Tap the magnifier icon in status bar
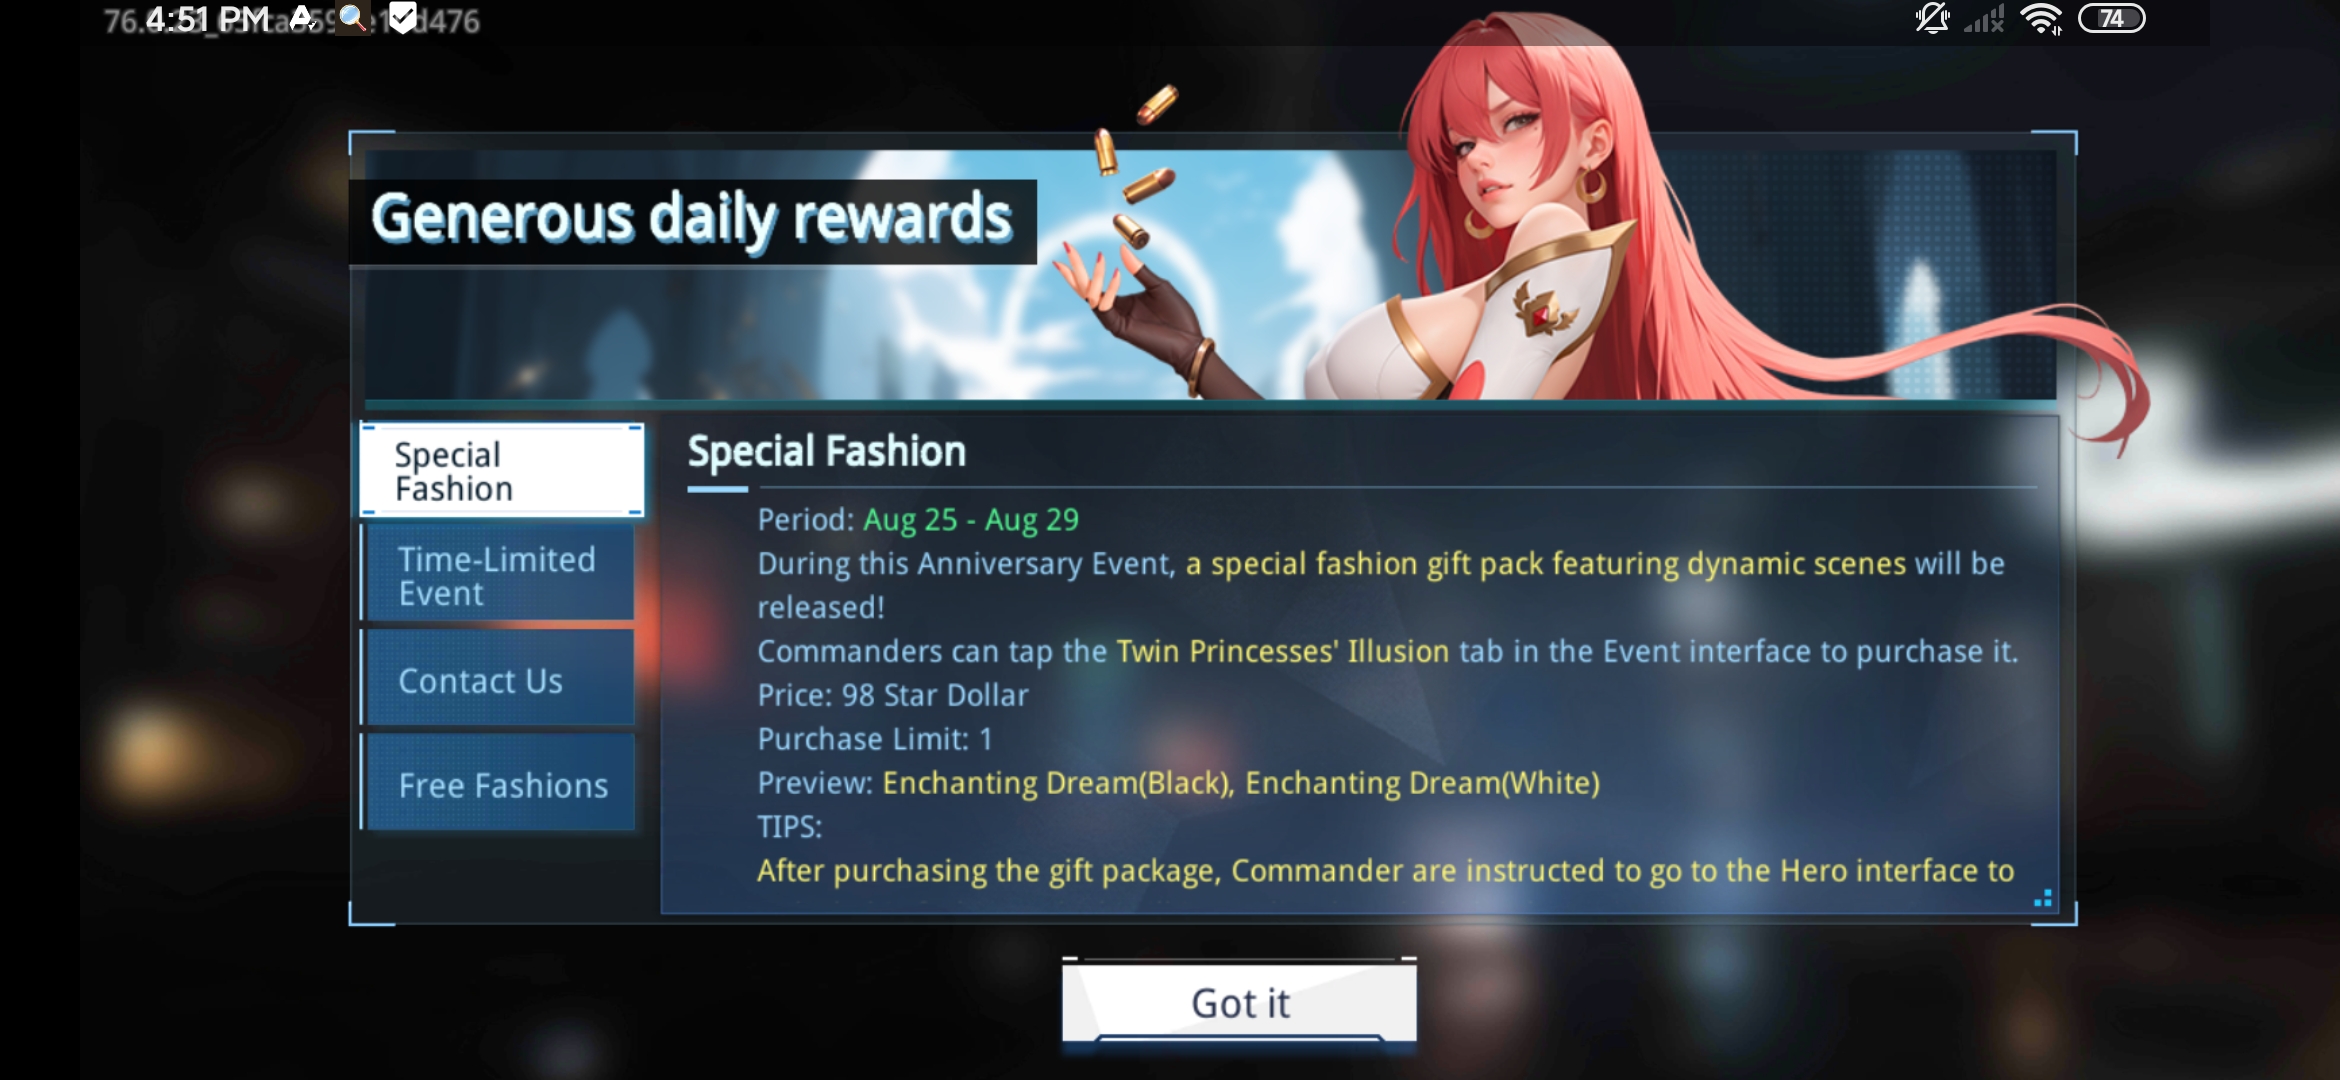Image resolution: width=2340 pixels, height=1080 pixels. 352,19
